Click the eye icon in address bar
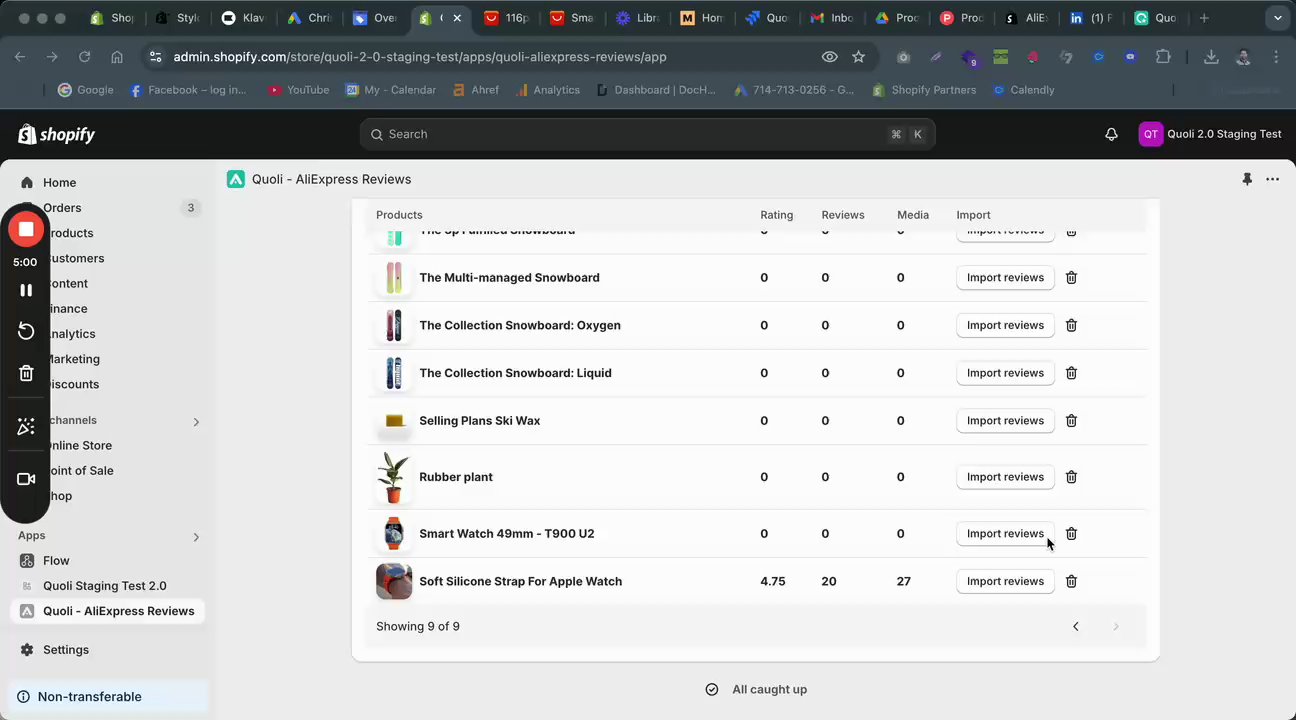The height and width of the screenshot is (720, 1296). pos(829,57)
